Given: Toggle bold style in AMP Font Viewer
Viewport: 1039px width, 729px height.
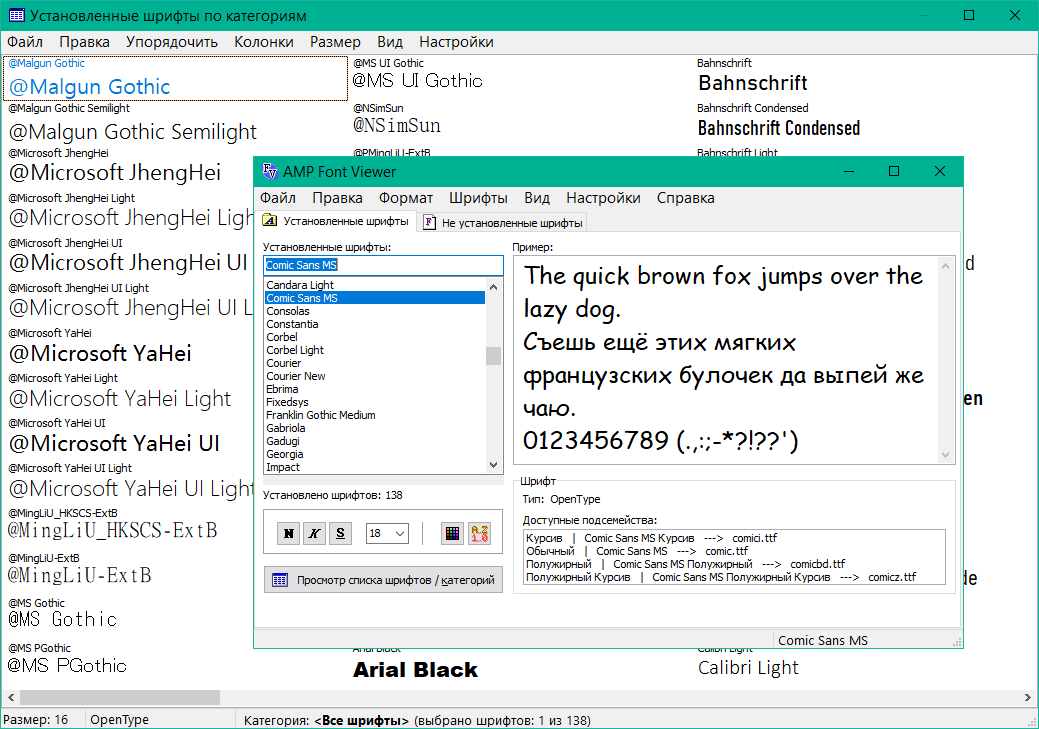Looking at the screenshot, I should (289, 533).
